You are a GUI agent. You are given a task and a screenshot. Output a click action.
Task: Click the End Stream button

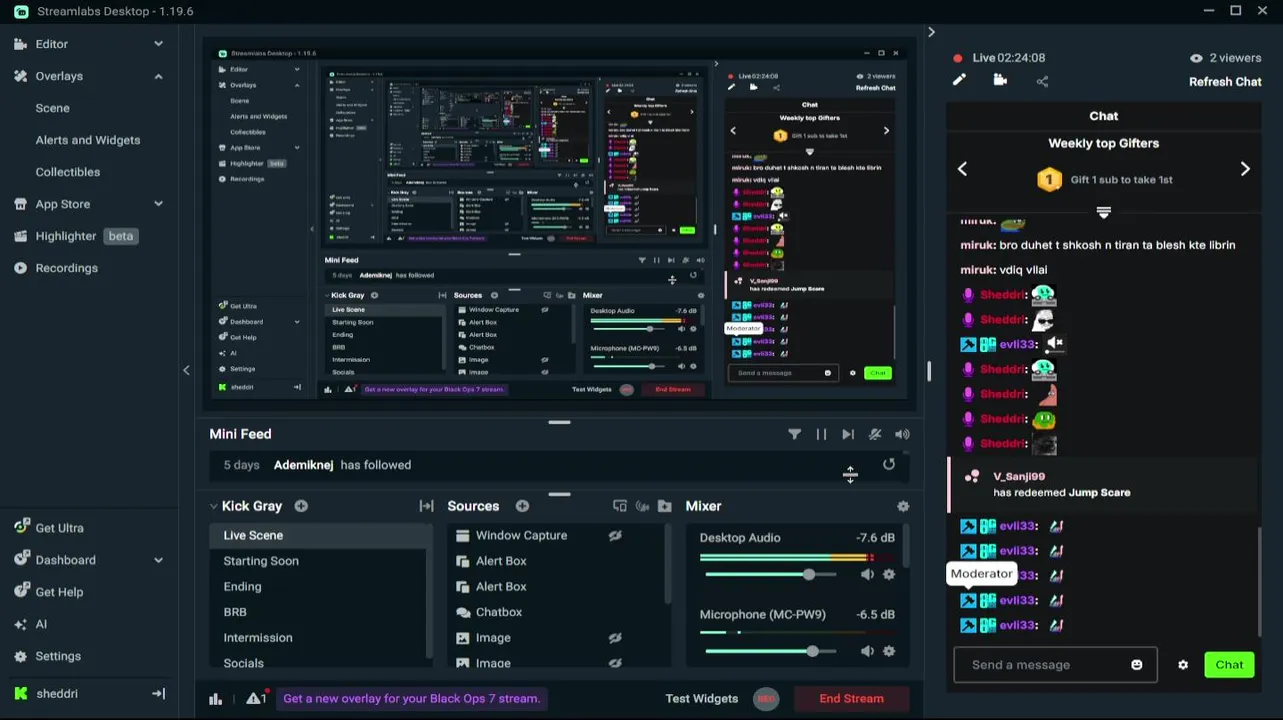click(x=852, y=699)
